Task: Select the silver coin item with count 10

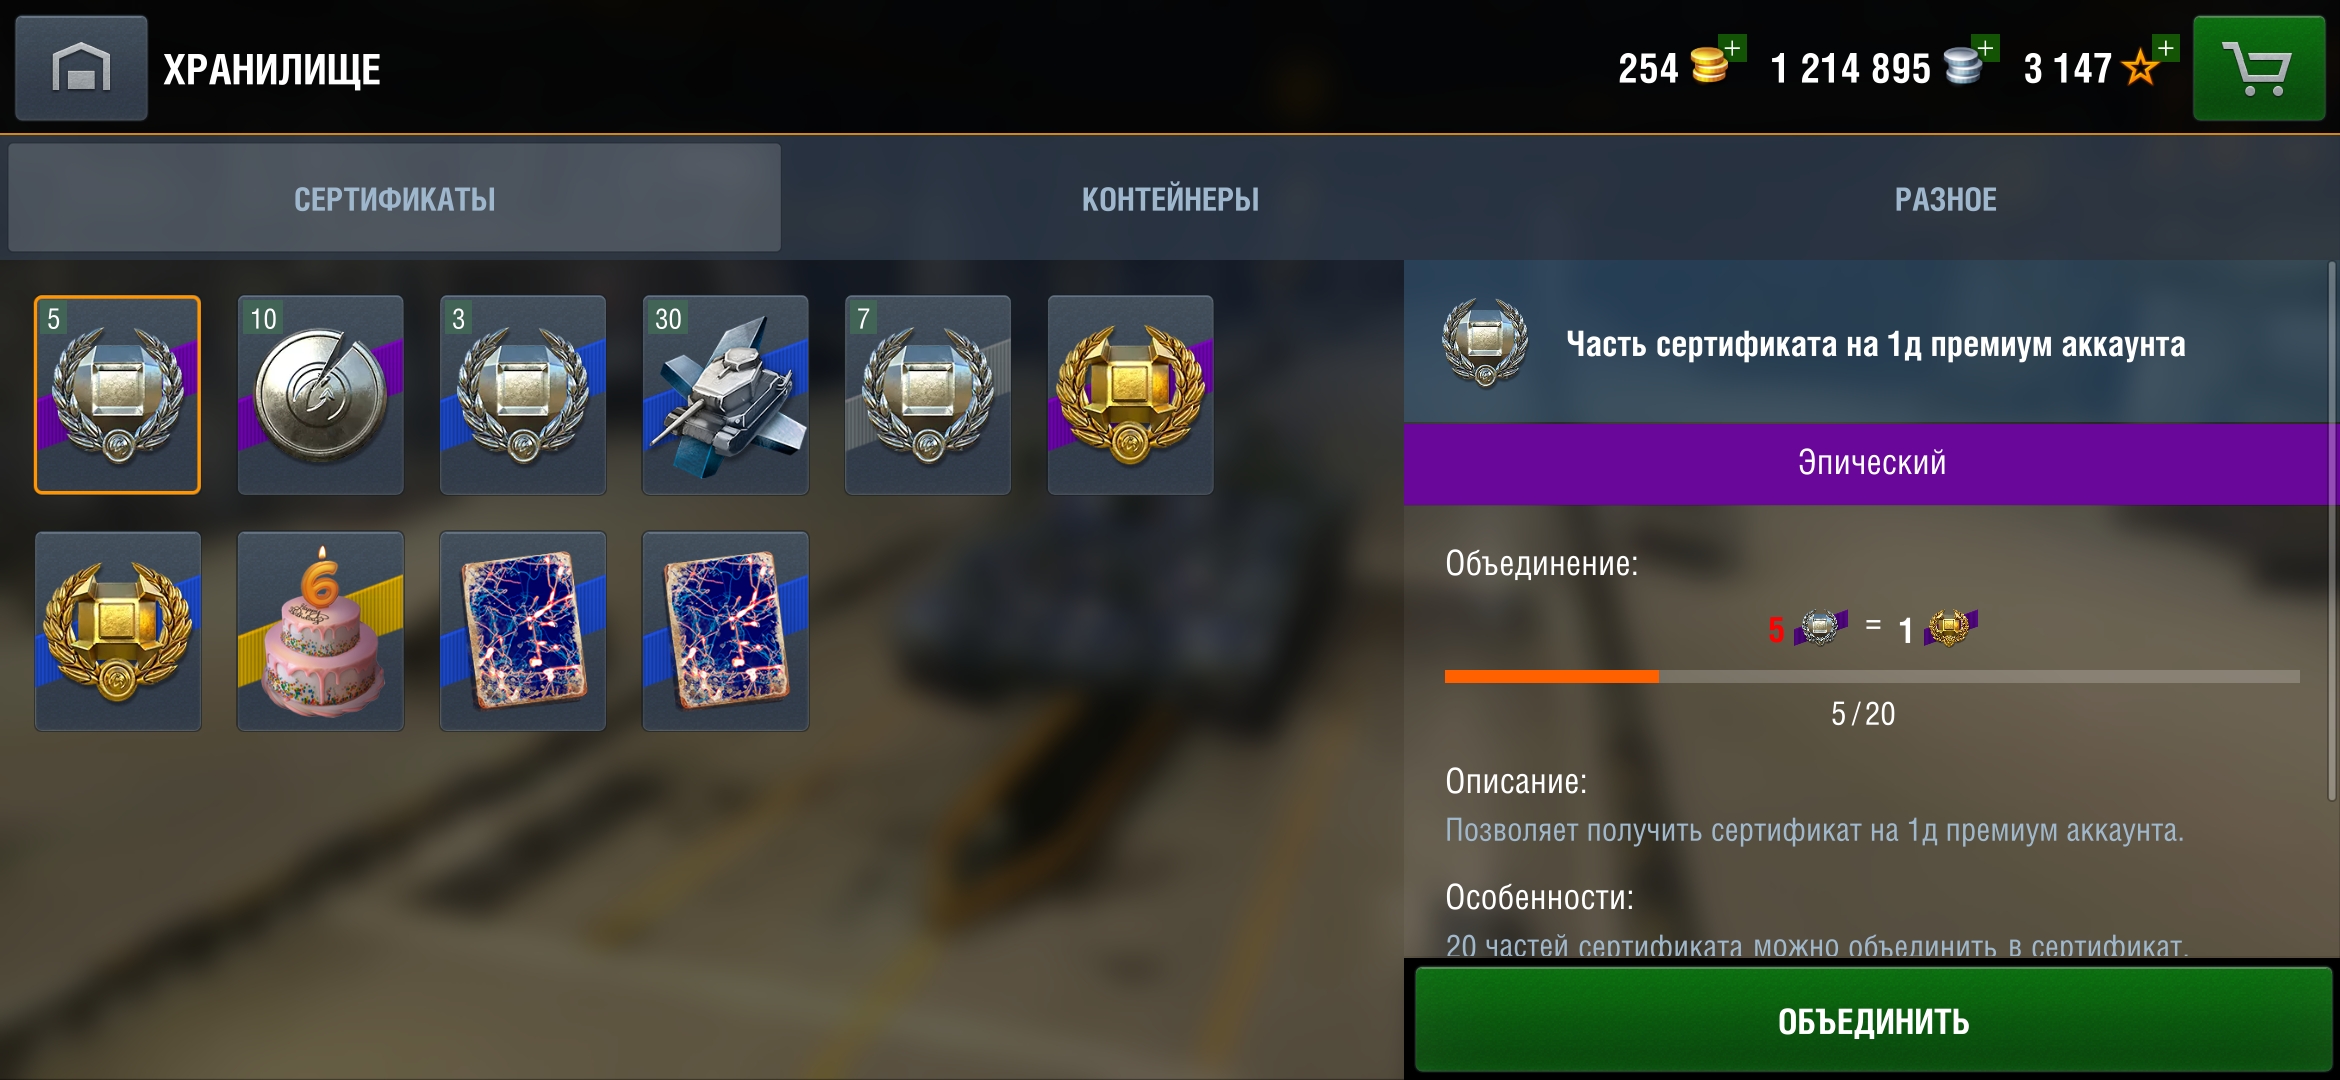Action: [320, 395]
